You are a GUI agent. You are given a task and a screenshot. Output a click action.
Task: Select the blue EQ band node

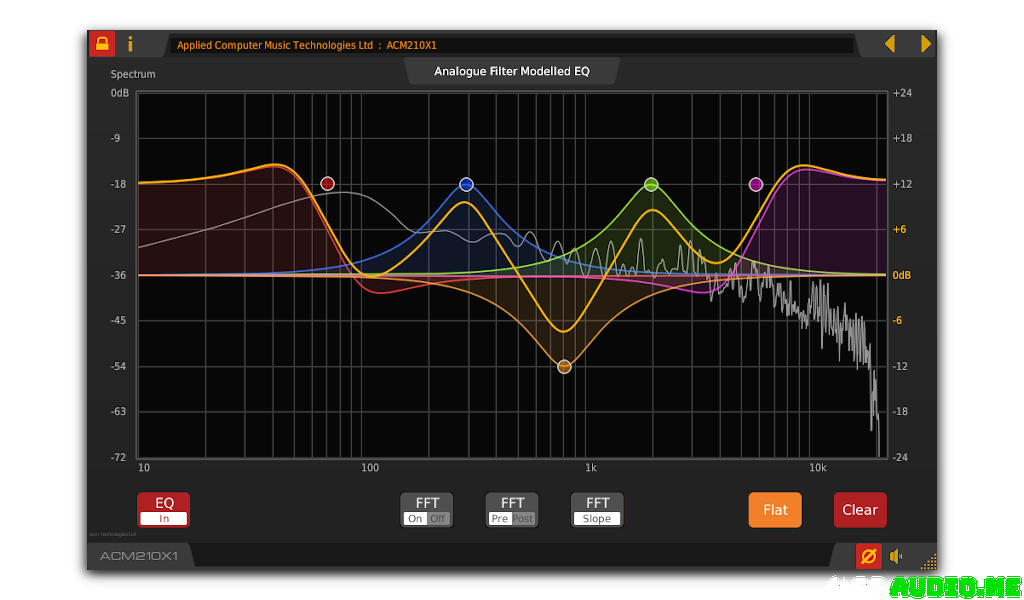466,184
